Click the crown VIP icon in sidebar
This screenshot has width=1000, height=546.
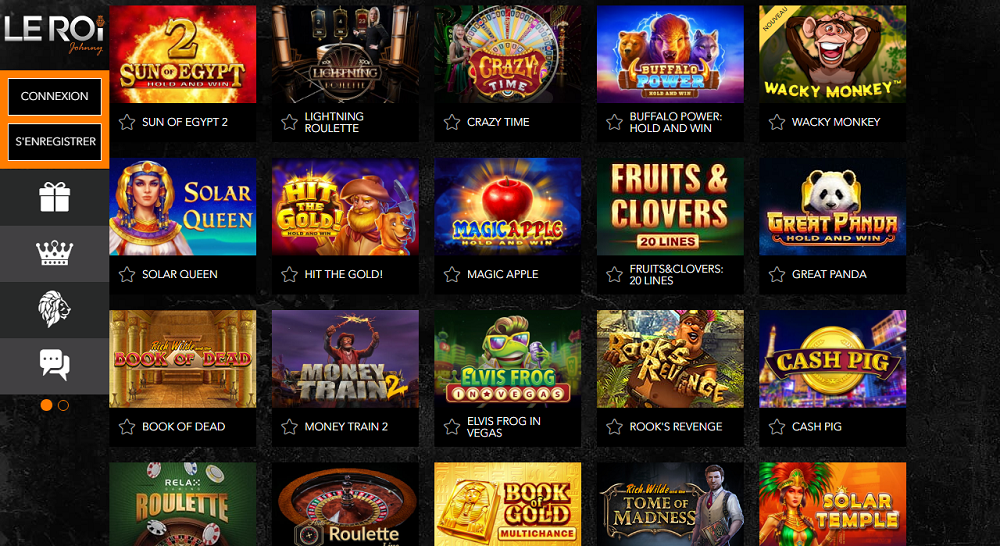point(54,253)
